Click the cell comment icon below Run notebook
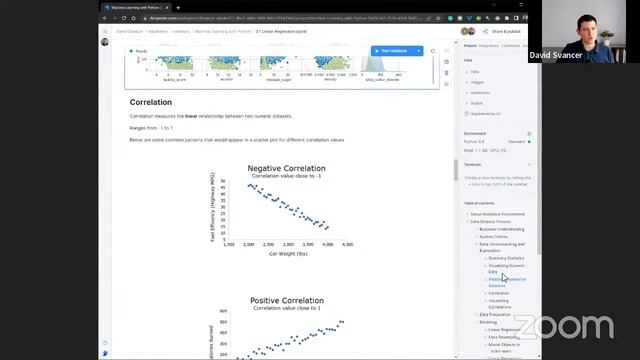The height and width of the screenshot is (360, 640). [x=447, y=62]
